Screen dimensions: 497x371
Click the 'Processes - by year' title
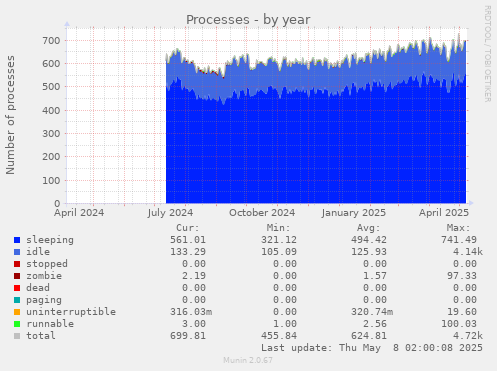pyautogui.click(x=248, y=20)
